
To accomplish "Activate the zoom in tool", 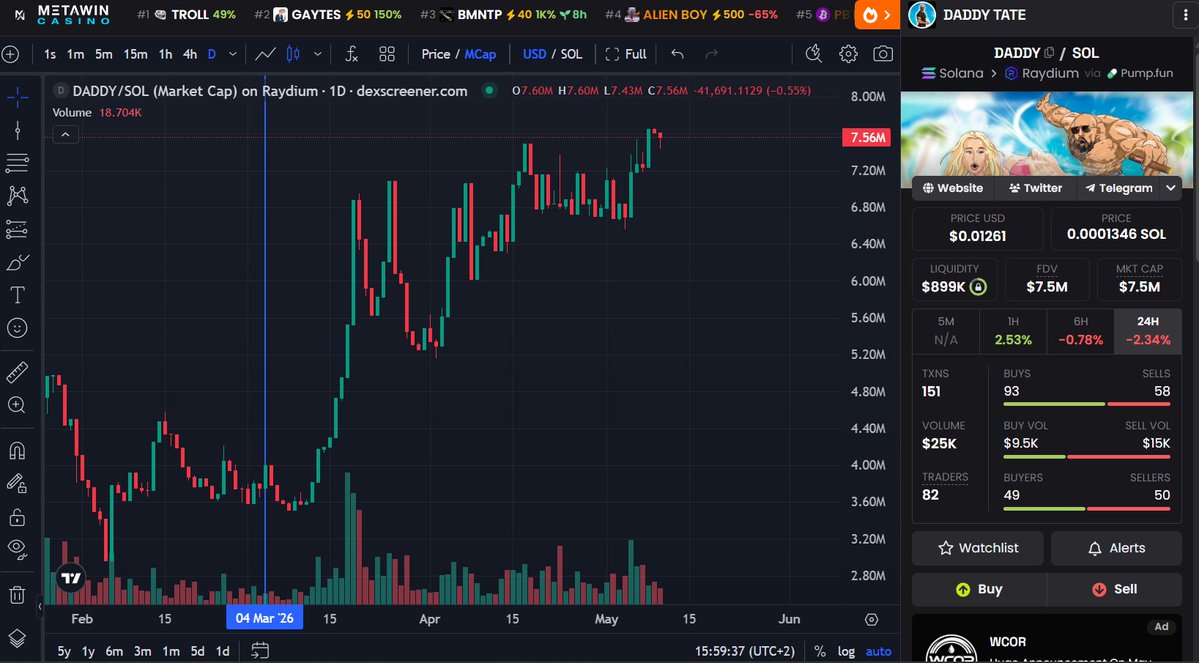I will [17, 405].
